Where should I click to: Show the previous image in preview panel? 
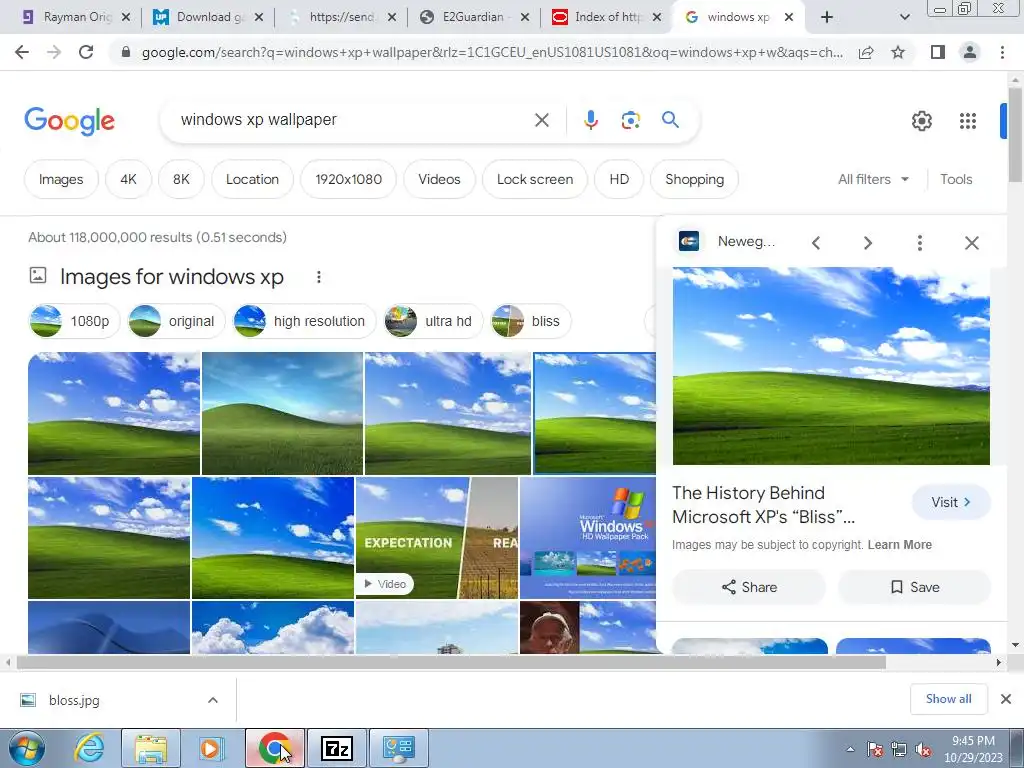tap(816, 243)
